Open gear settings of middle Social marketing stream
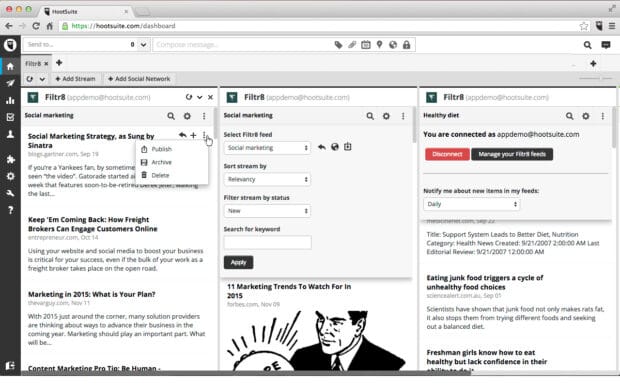The image size is (620, 388). tap(386, 116)
